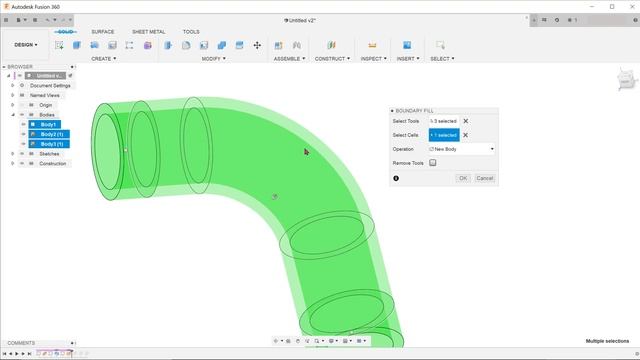Open the data panel grid icon
This screenshot has height=360, width=640.
click(x=6, y=20)
